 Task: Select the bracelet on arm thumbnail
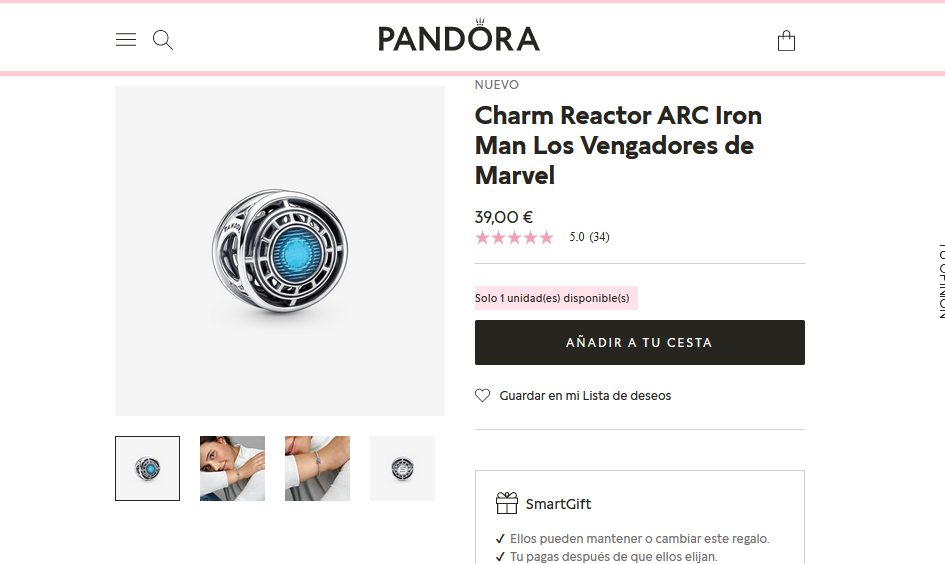pos(318,468)
